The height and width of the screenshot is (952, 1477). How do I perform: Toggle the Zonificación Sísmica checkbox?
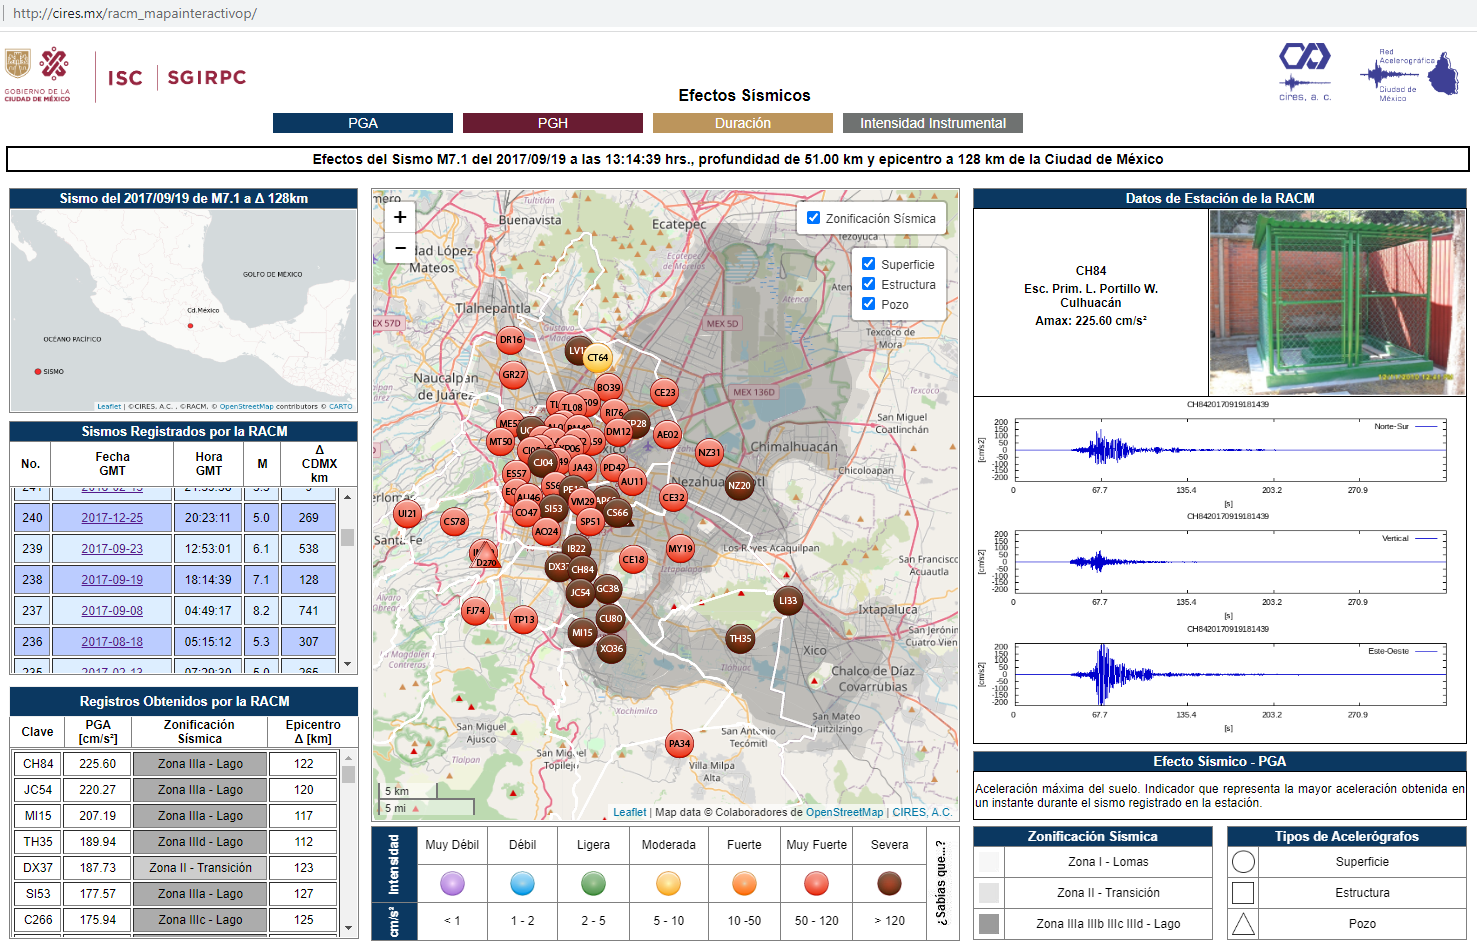[814, 218]
